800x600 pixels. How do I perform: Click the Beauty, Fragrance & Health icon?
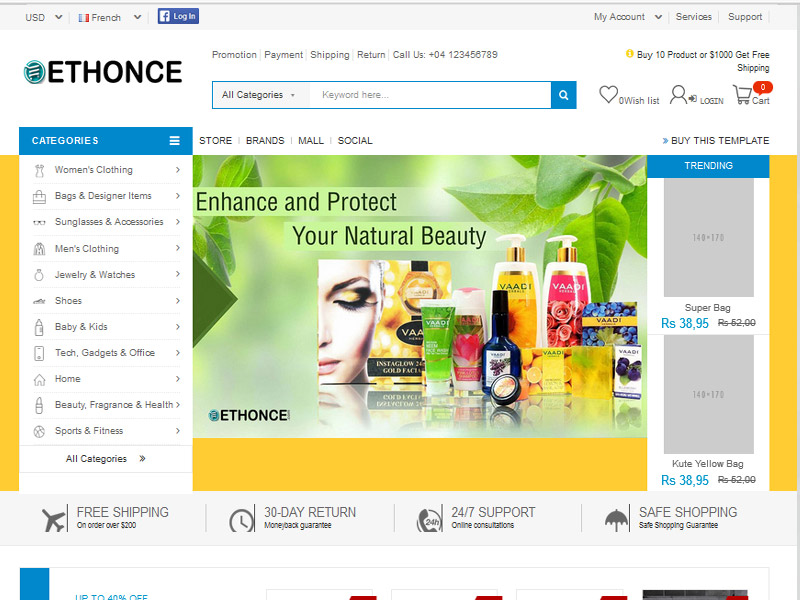[39, 405]
